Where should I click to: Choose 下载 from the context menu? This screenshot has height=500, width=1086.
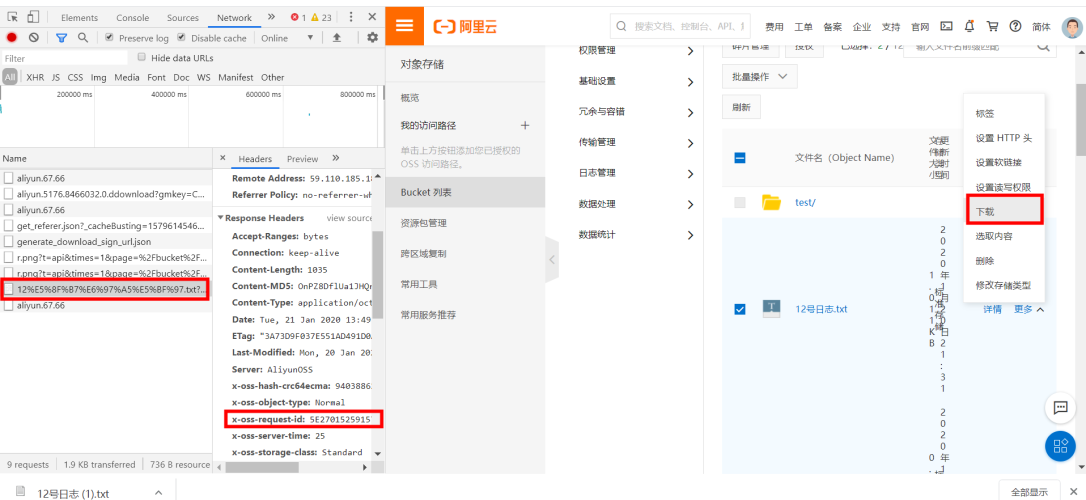click(1003, 211)
